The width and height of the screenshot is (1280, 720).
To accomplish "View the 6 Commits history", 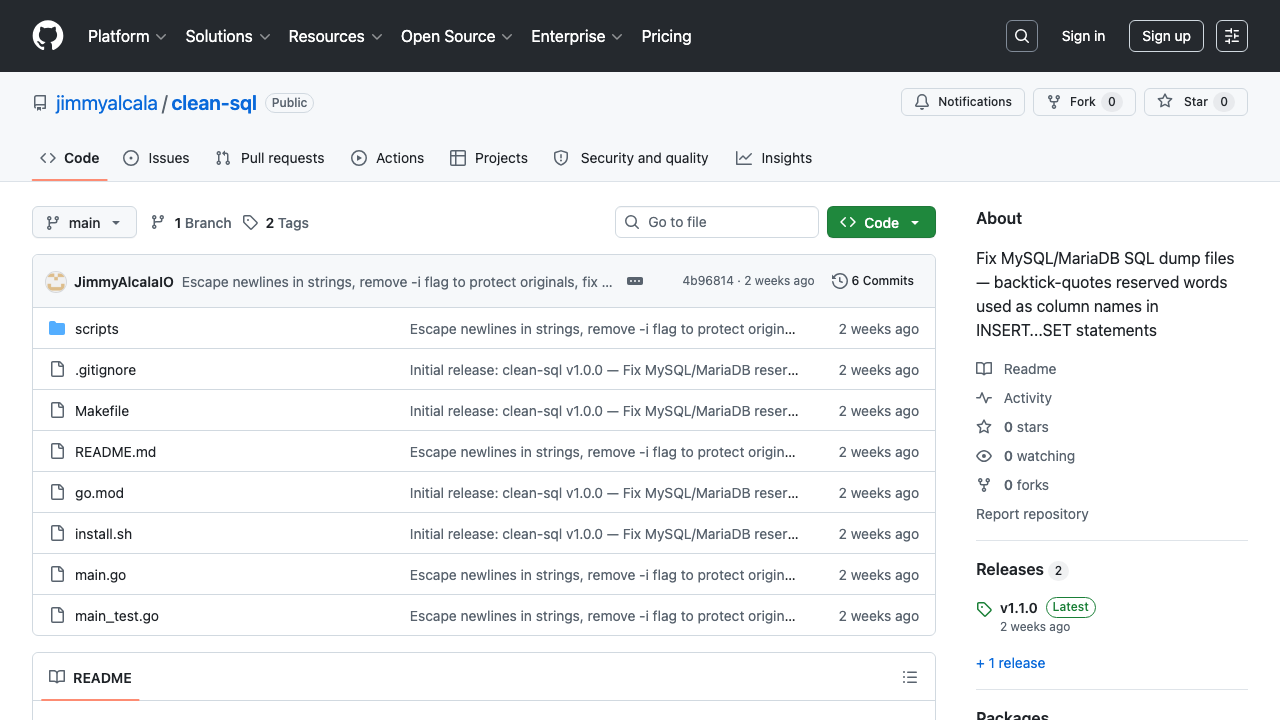I will [873, 281].
